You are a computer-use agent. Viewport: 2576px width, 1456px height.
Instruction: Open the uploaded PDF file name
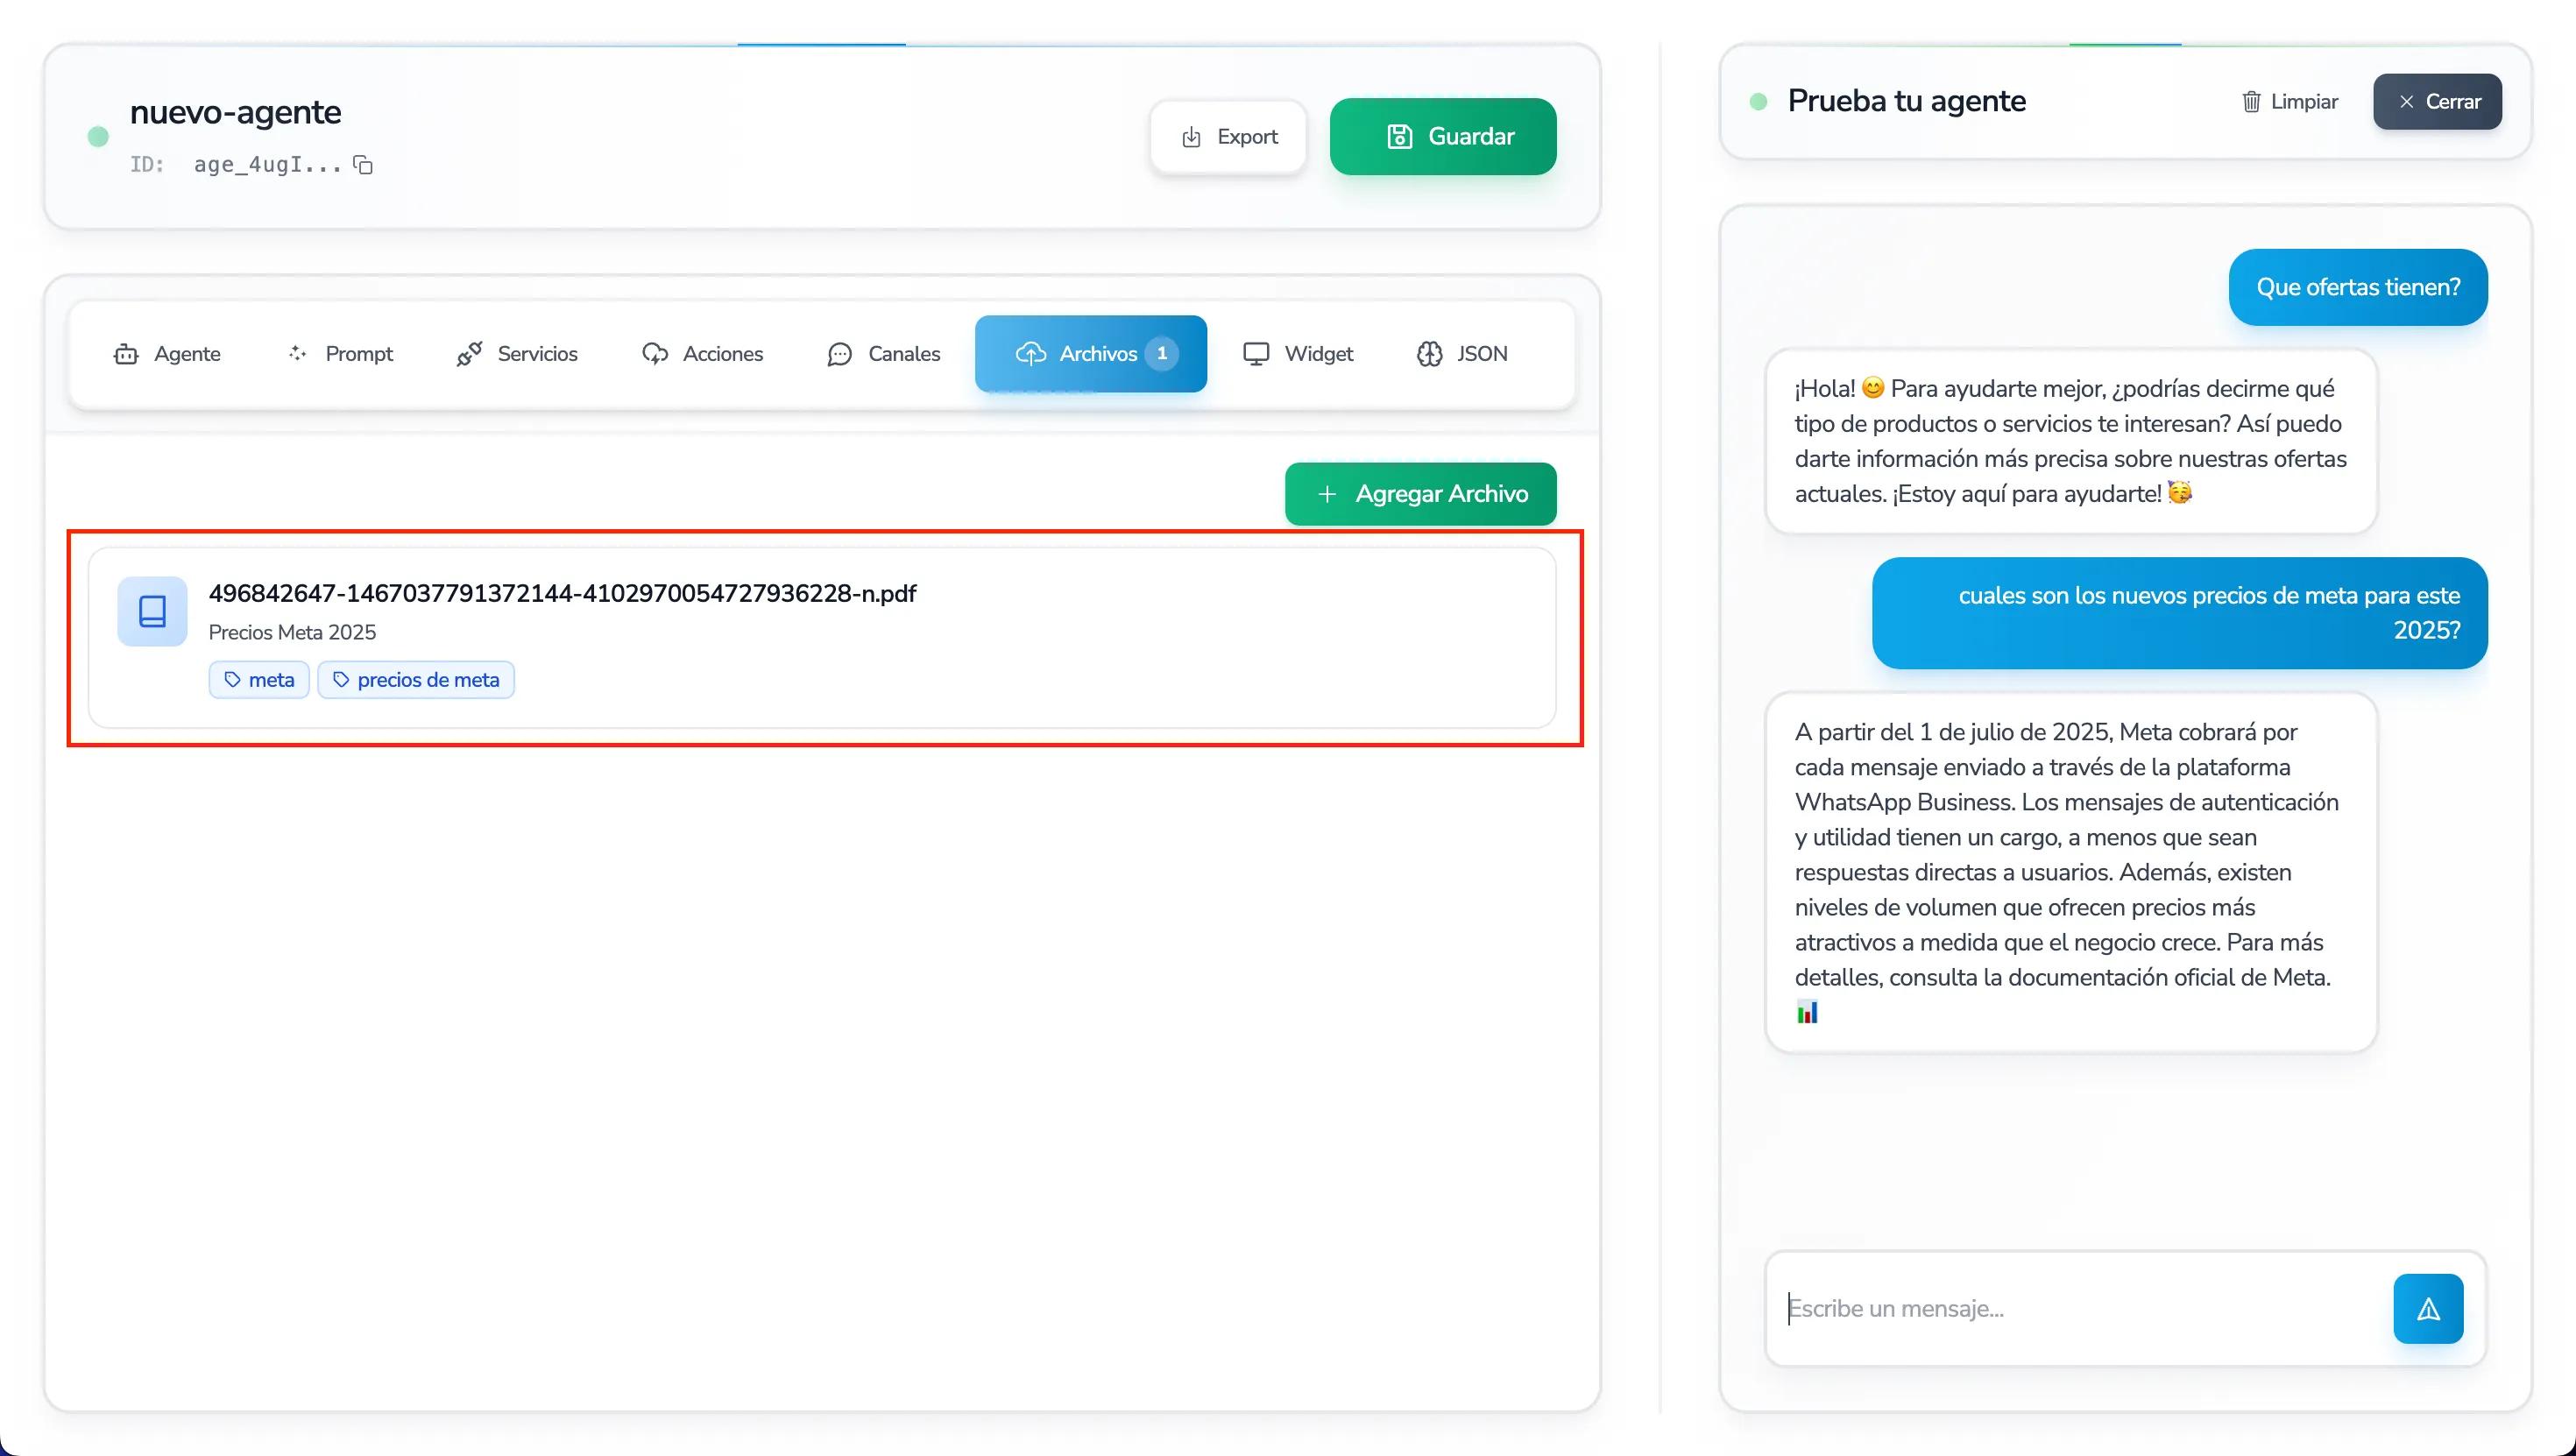pos(562,593)
